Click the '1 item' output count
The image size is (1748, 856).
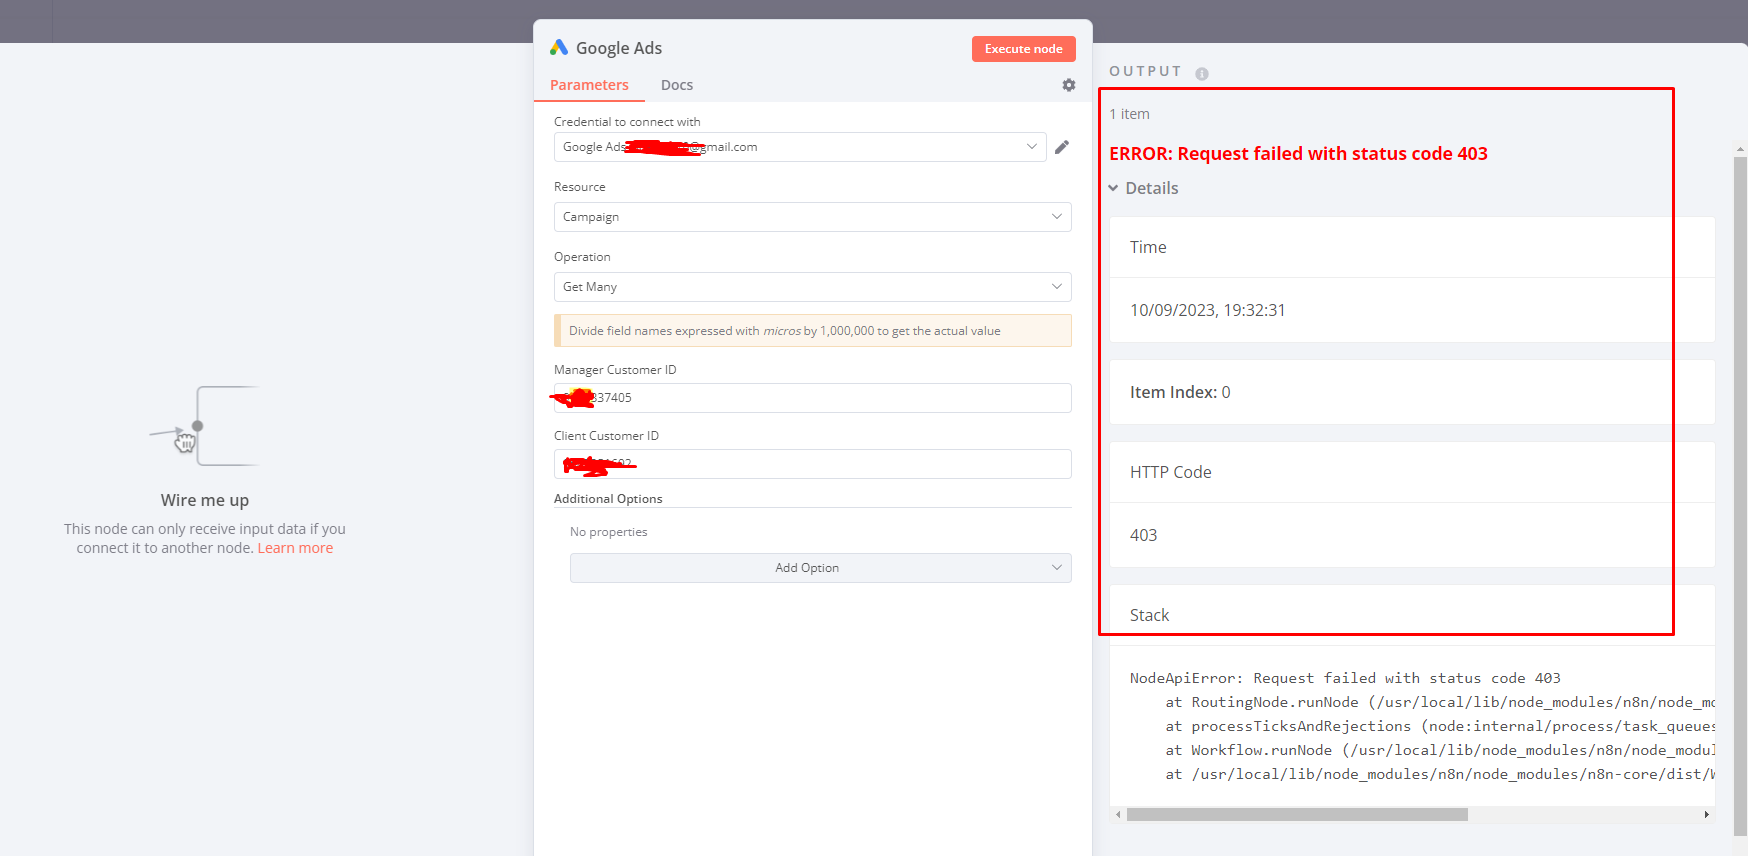(x=1129, y=114)
